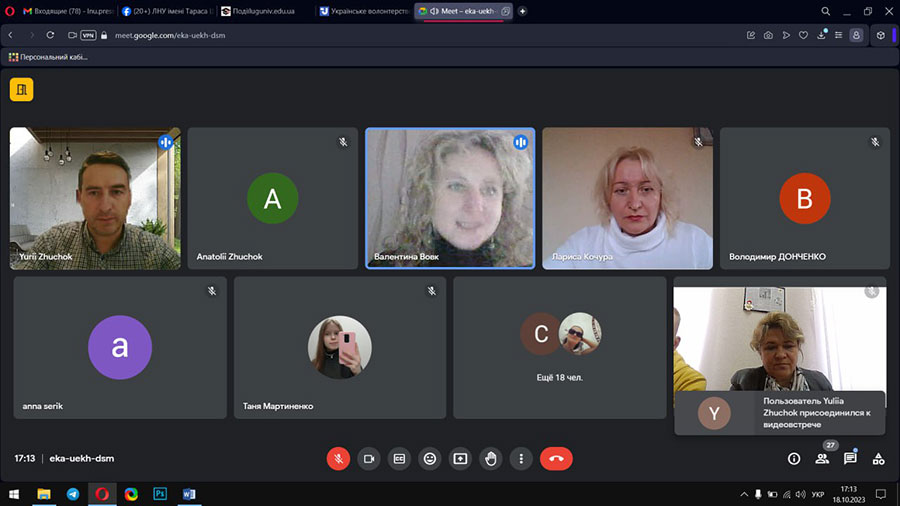900x506 pixels.
Task: Open the Opera player icon in toolbar
Action: 786,35
